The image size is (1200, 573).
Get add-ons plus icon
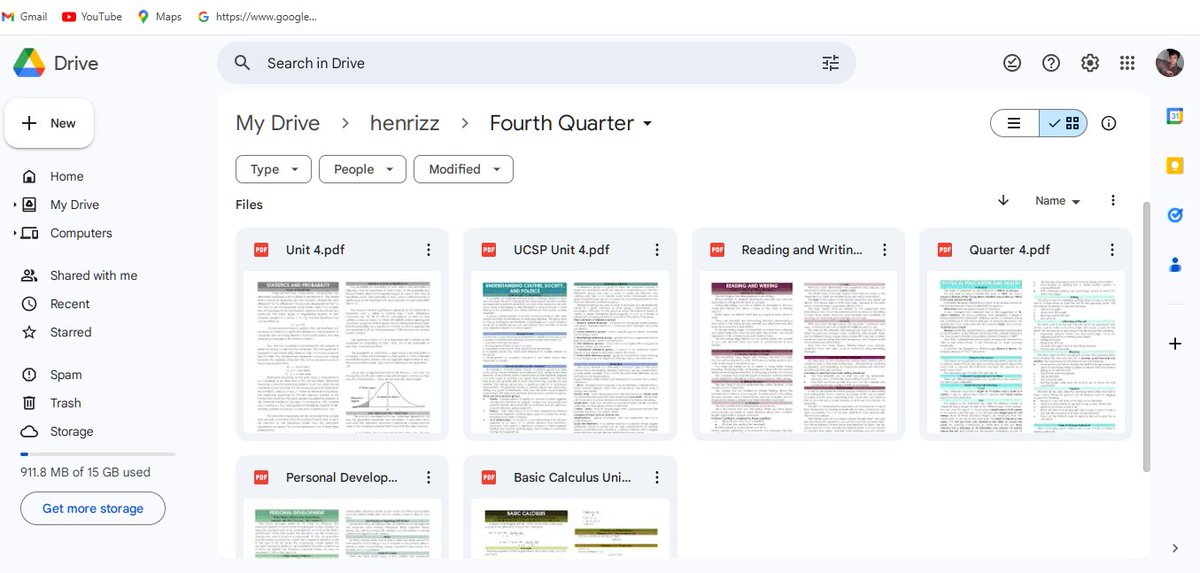click(1175, 344)
